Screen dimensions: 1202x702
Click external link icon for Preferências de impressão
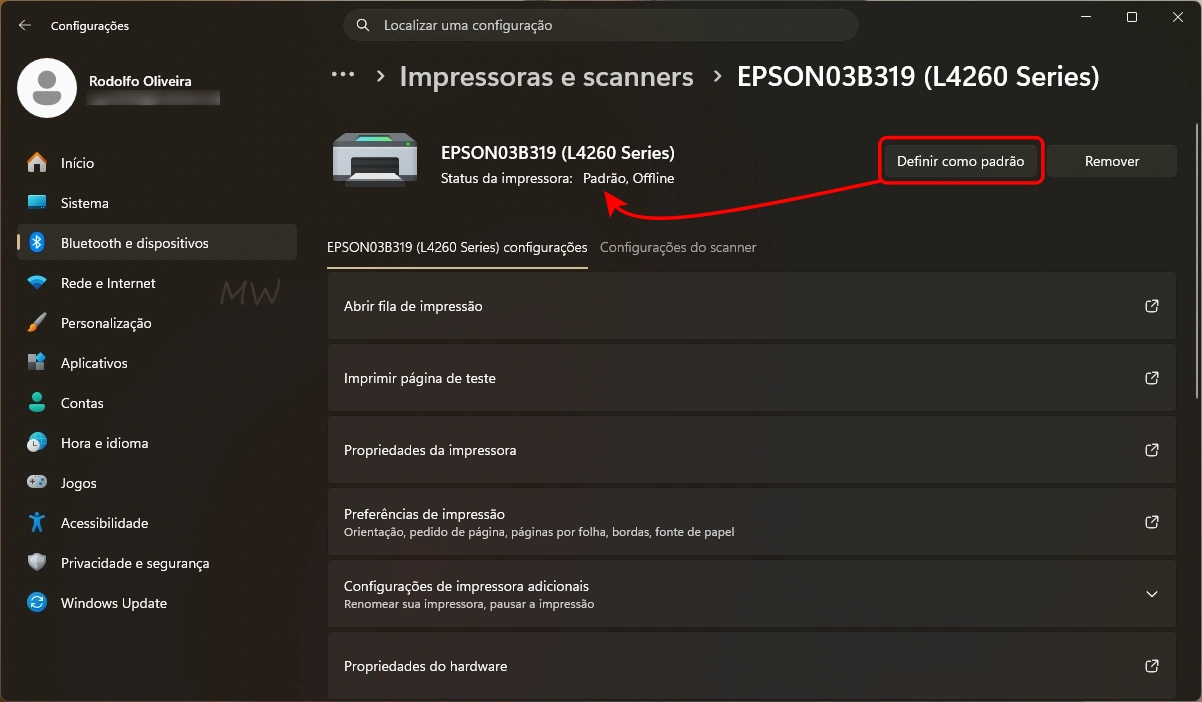click(1152, 522)
